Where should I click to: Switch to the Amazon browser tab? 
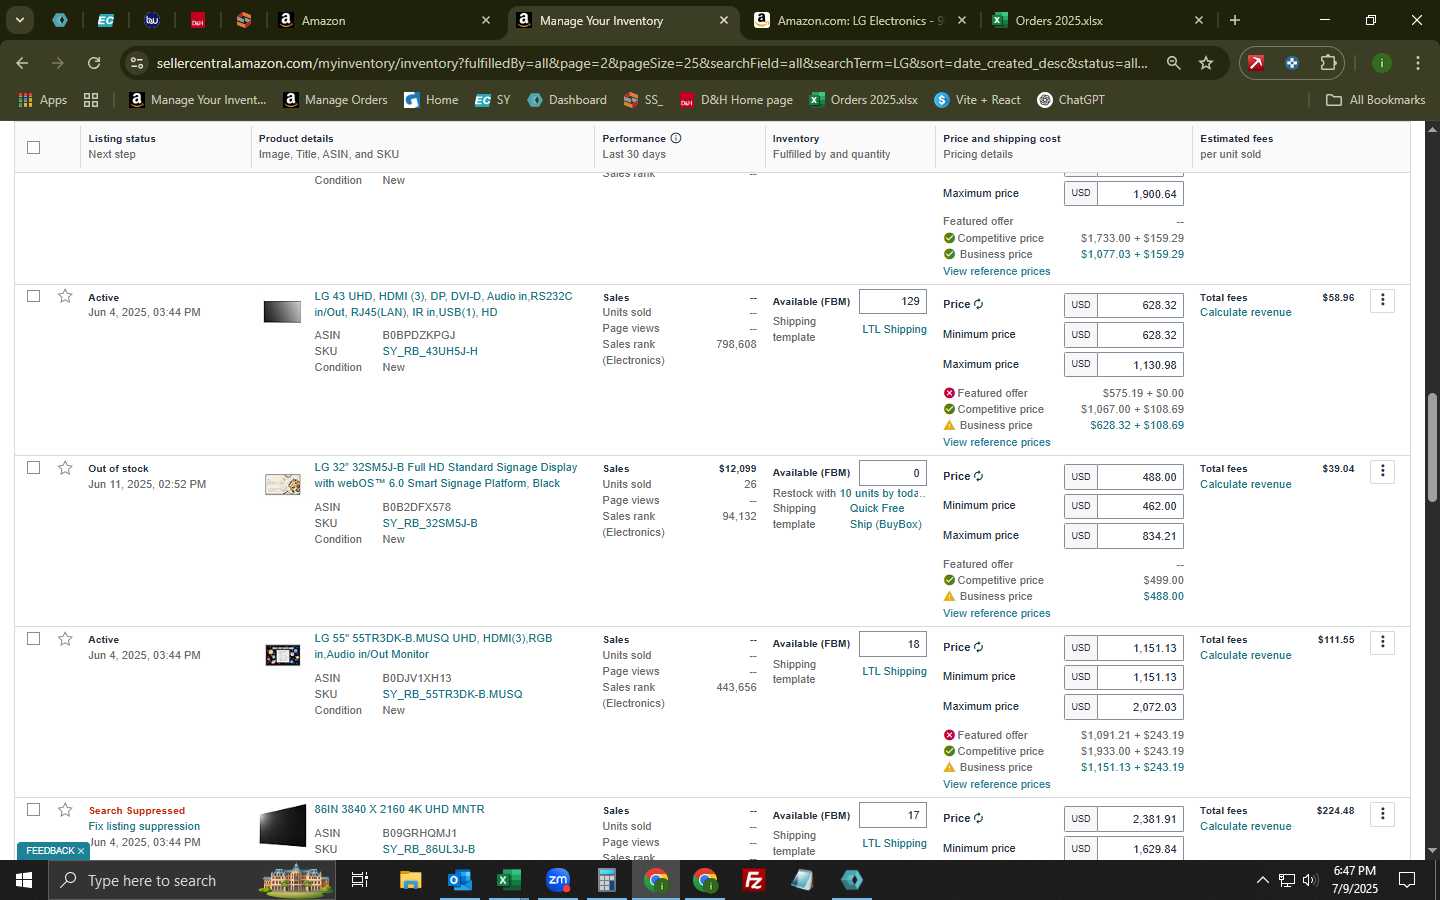coord(385,20)
